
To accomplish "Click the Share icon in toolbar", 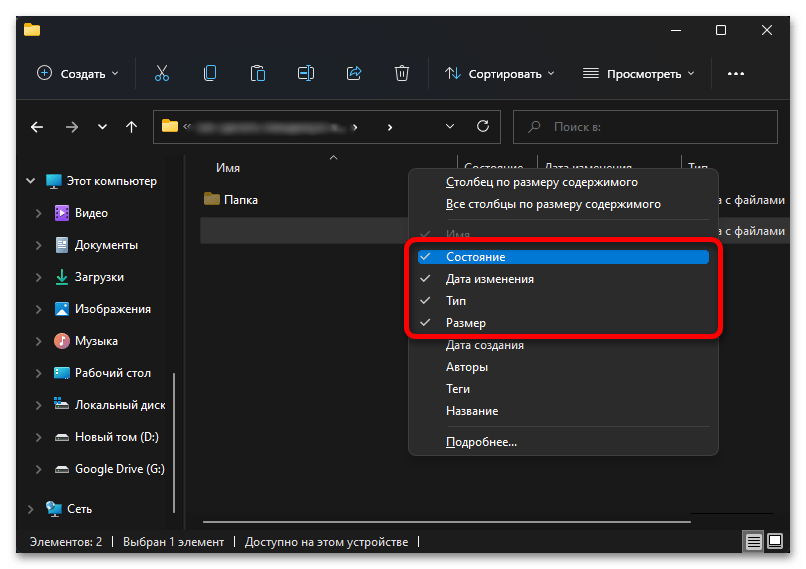I will pos(354,73).
